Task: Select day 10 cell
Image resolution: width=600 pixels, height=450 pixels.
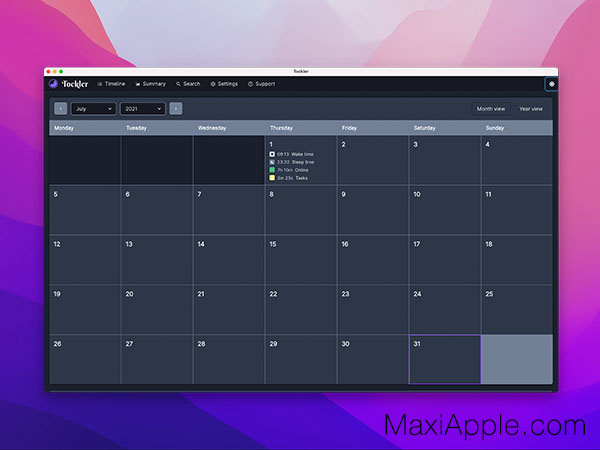Action: 445,210
